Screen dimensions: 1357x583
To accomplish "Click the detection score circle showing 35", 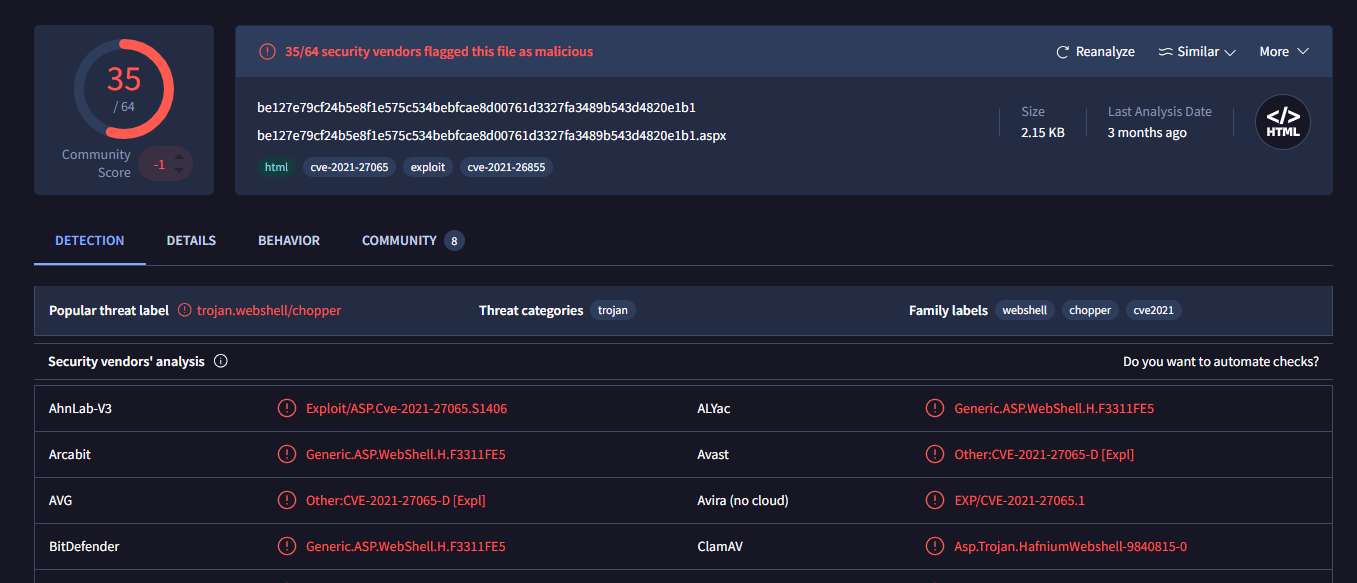I will [124, 89].
